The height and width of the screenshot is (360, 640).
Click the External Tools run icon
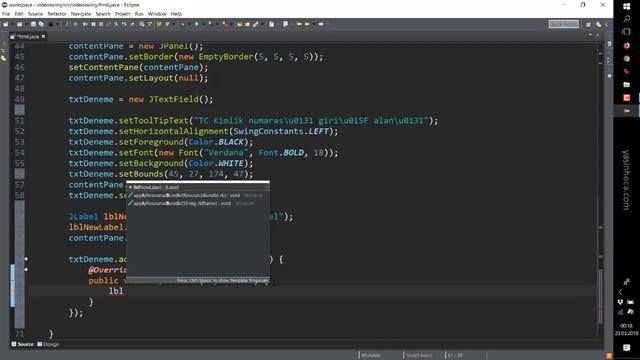pos(225,24)
